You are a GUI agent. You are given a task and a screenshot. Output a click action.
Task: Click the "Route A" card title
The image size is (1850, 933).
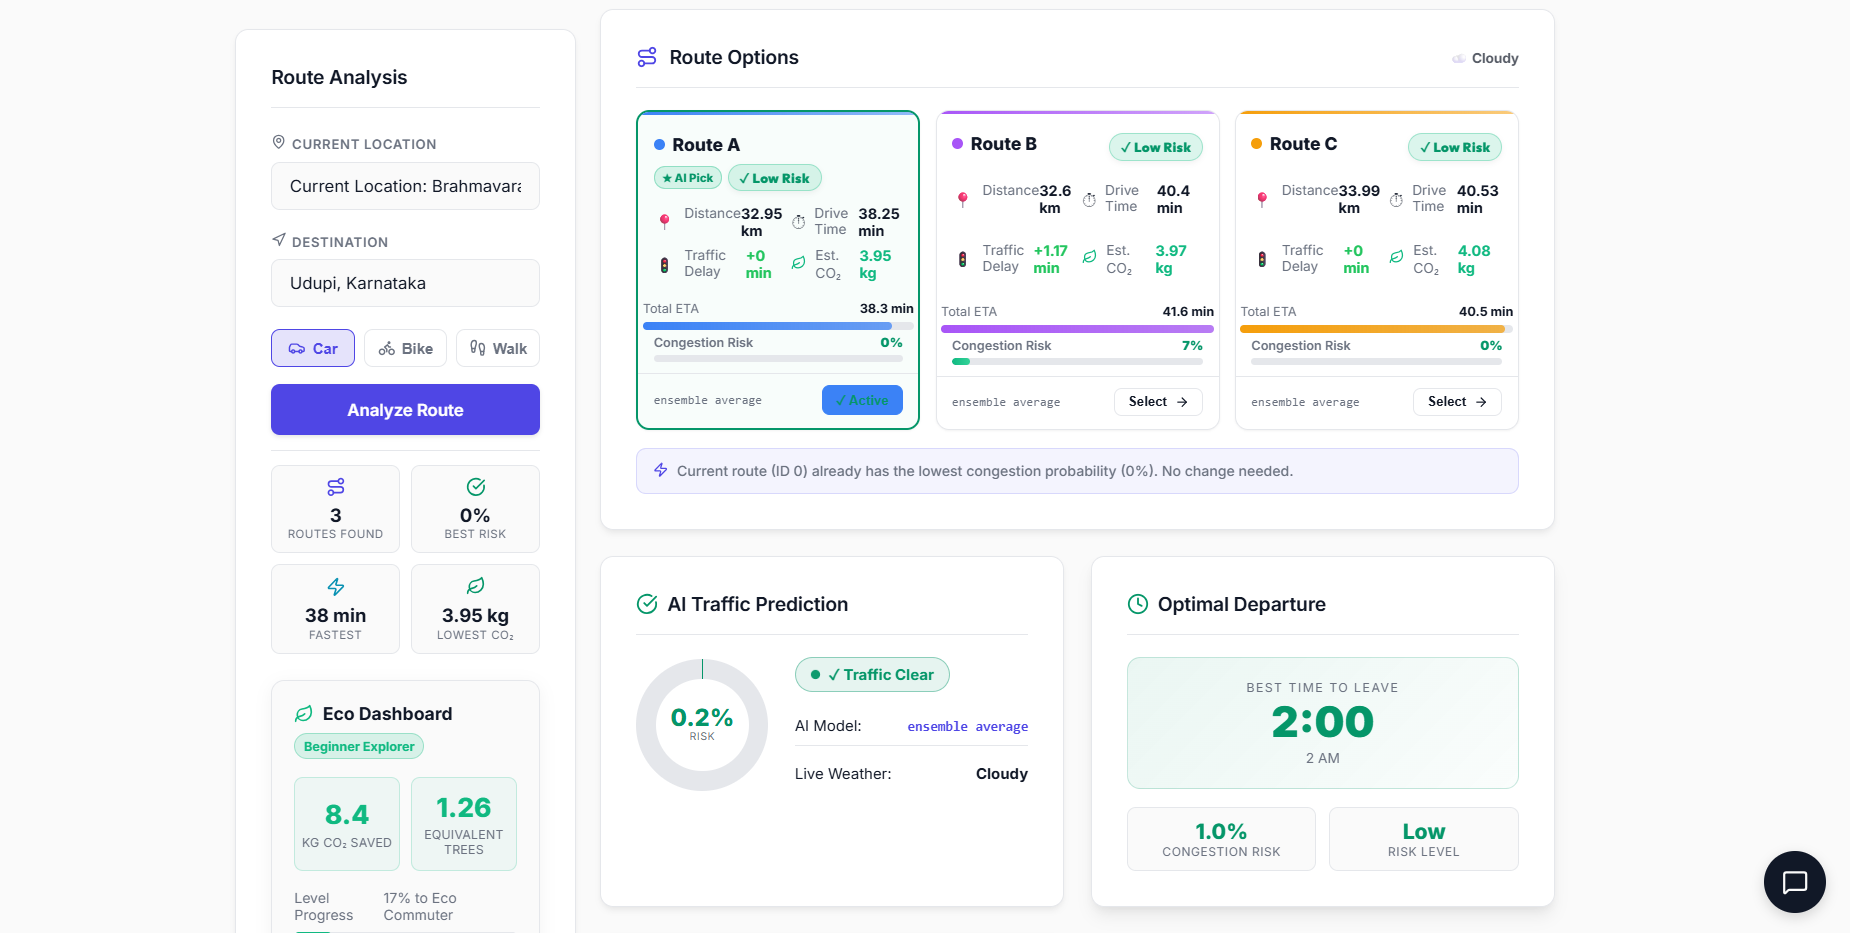point(706,145)
